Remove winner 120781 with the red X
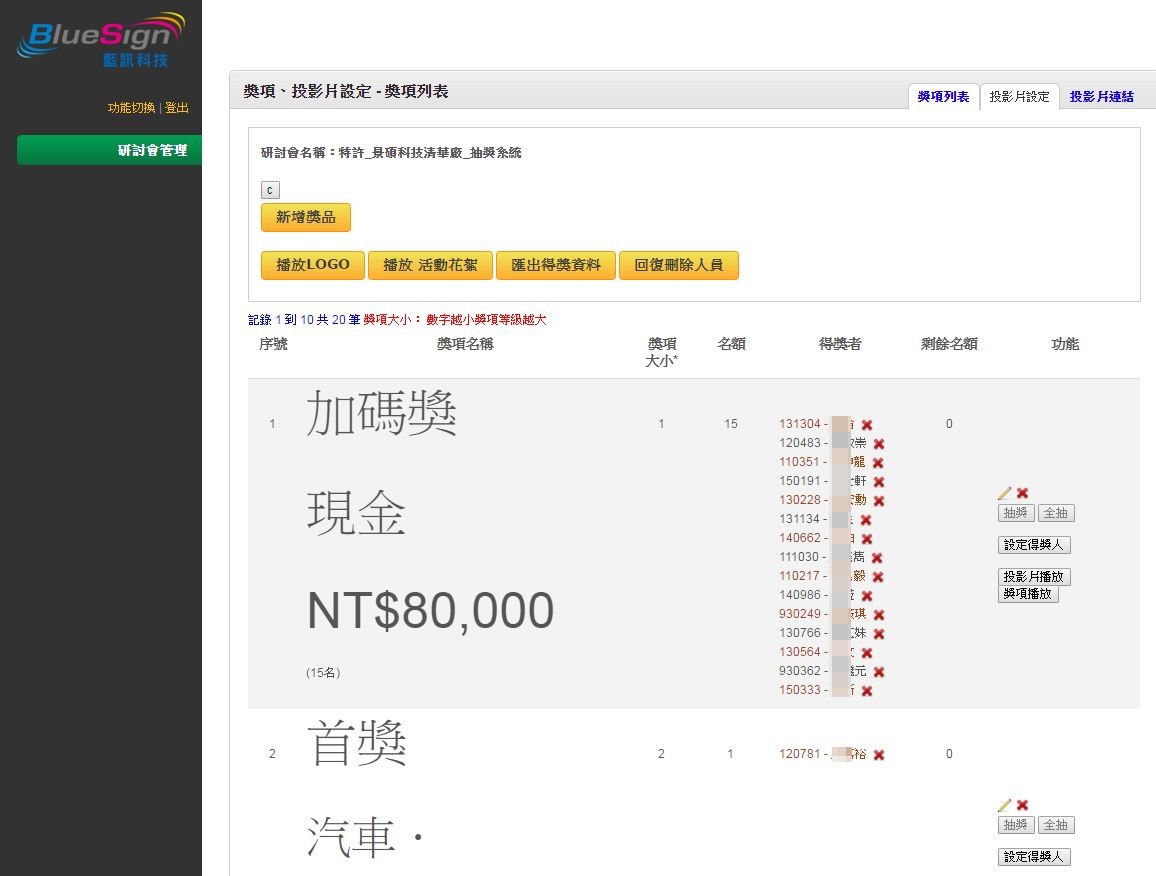This screenshot has width=1156, height=876. click(879, 755)
